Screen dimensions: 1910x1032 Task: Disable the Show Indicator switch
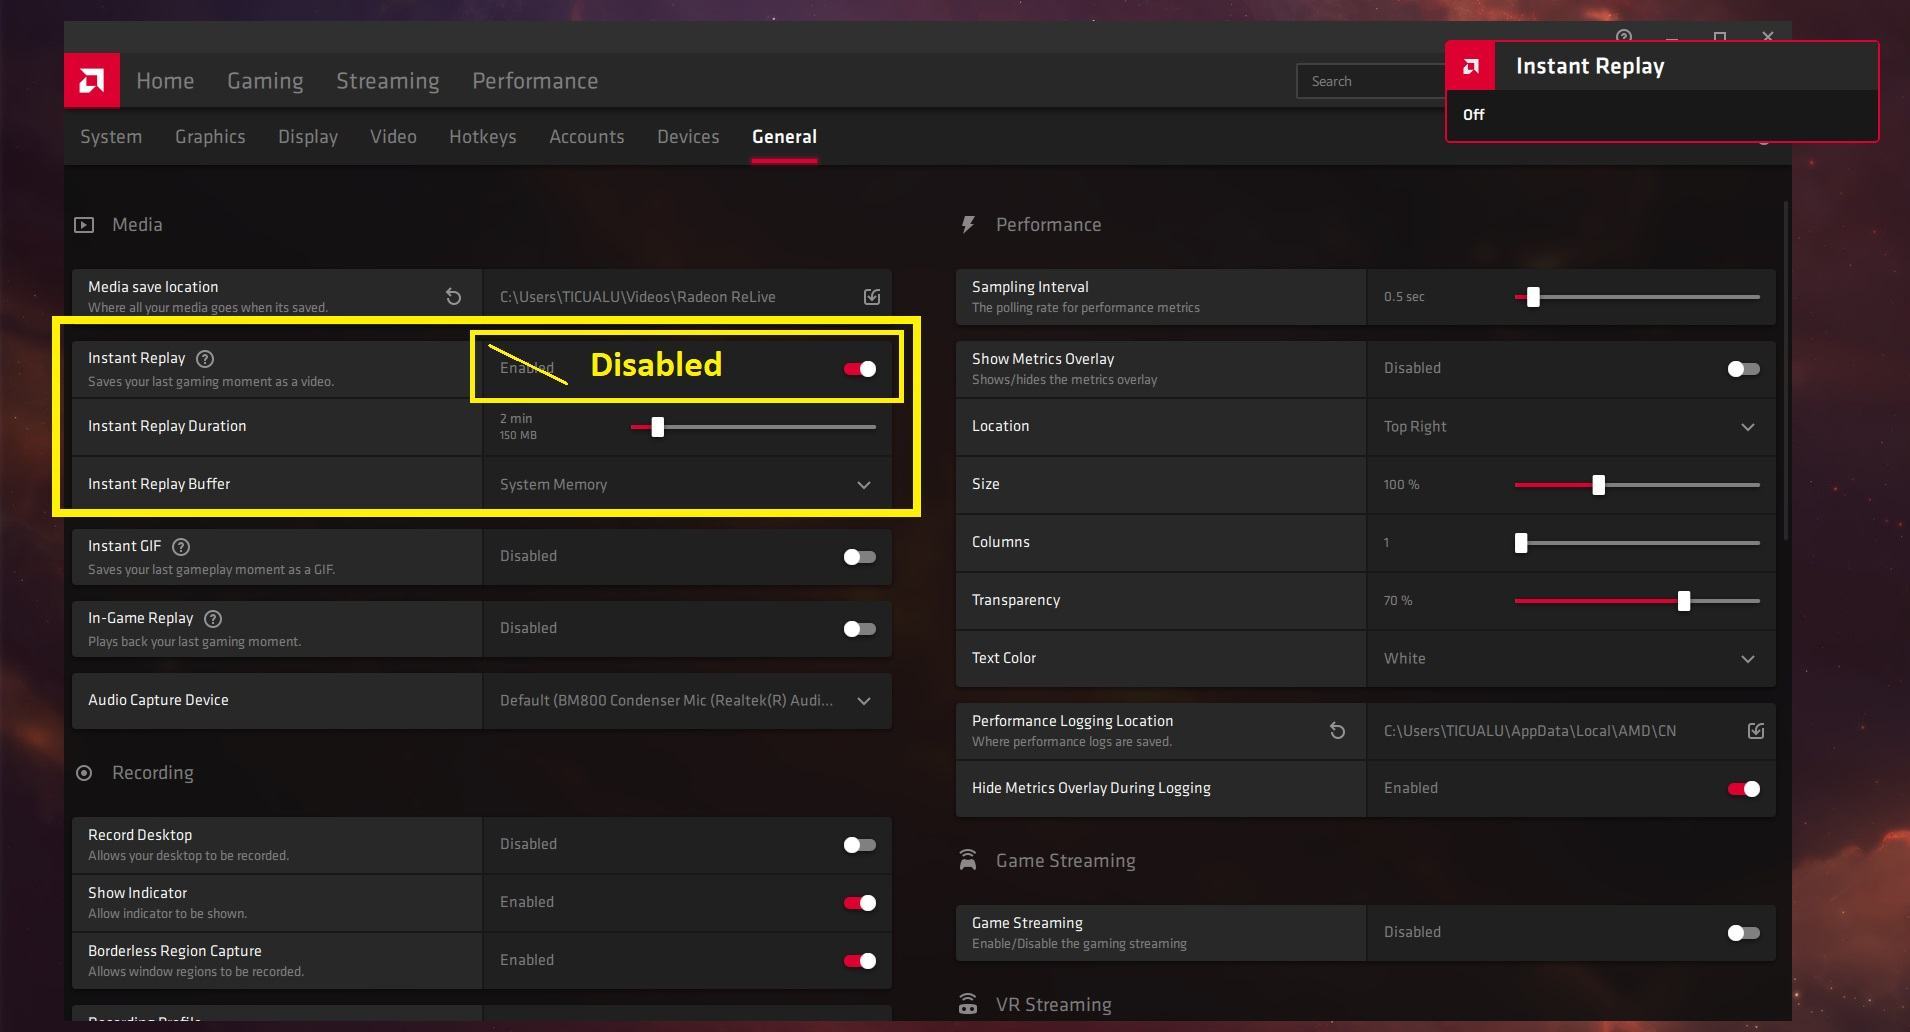(860, 903)
